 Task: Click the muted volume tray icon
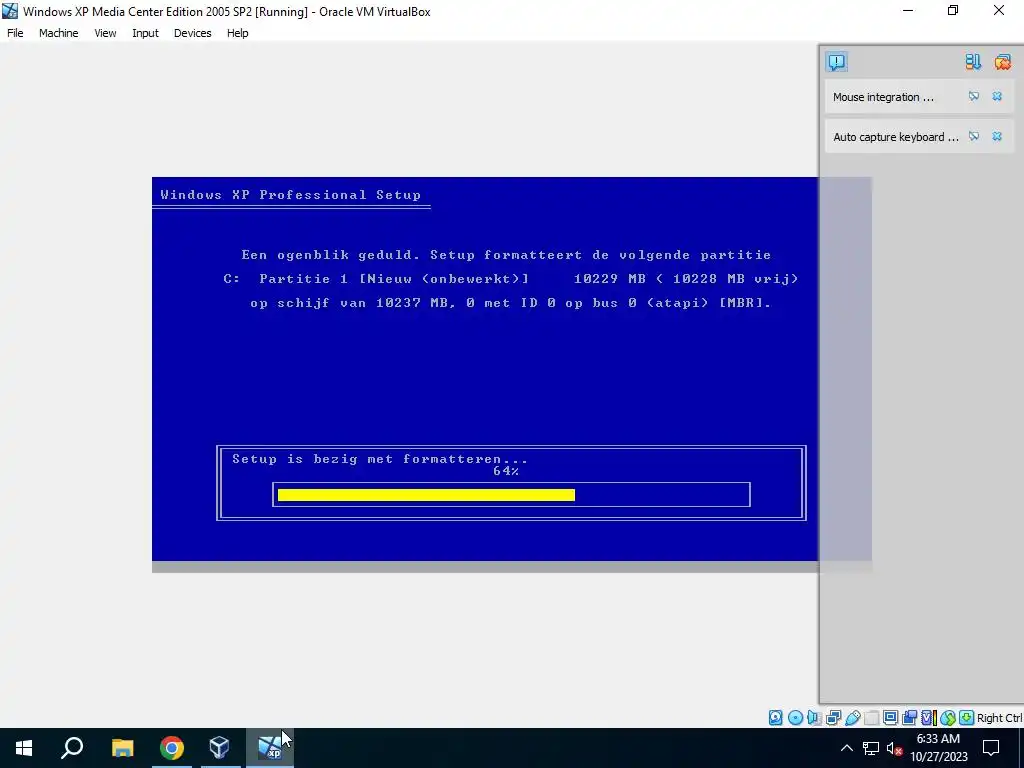pos(895,748)
